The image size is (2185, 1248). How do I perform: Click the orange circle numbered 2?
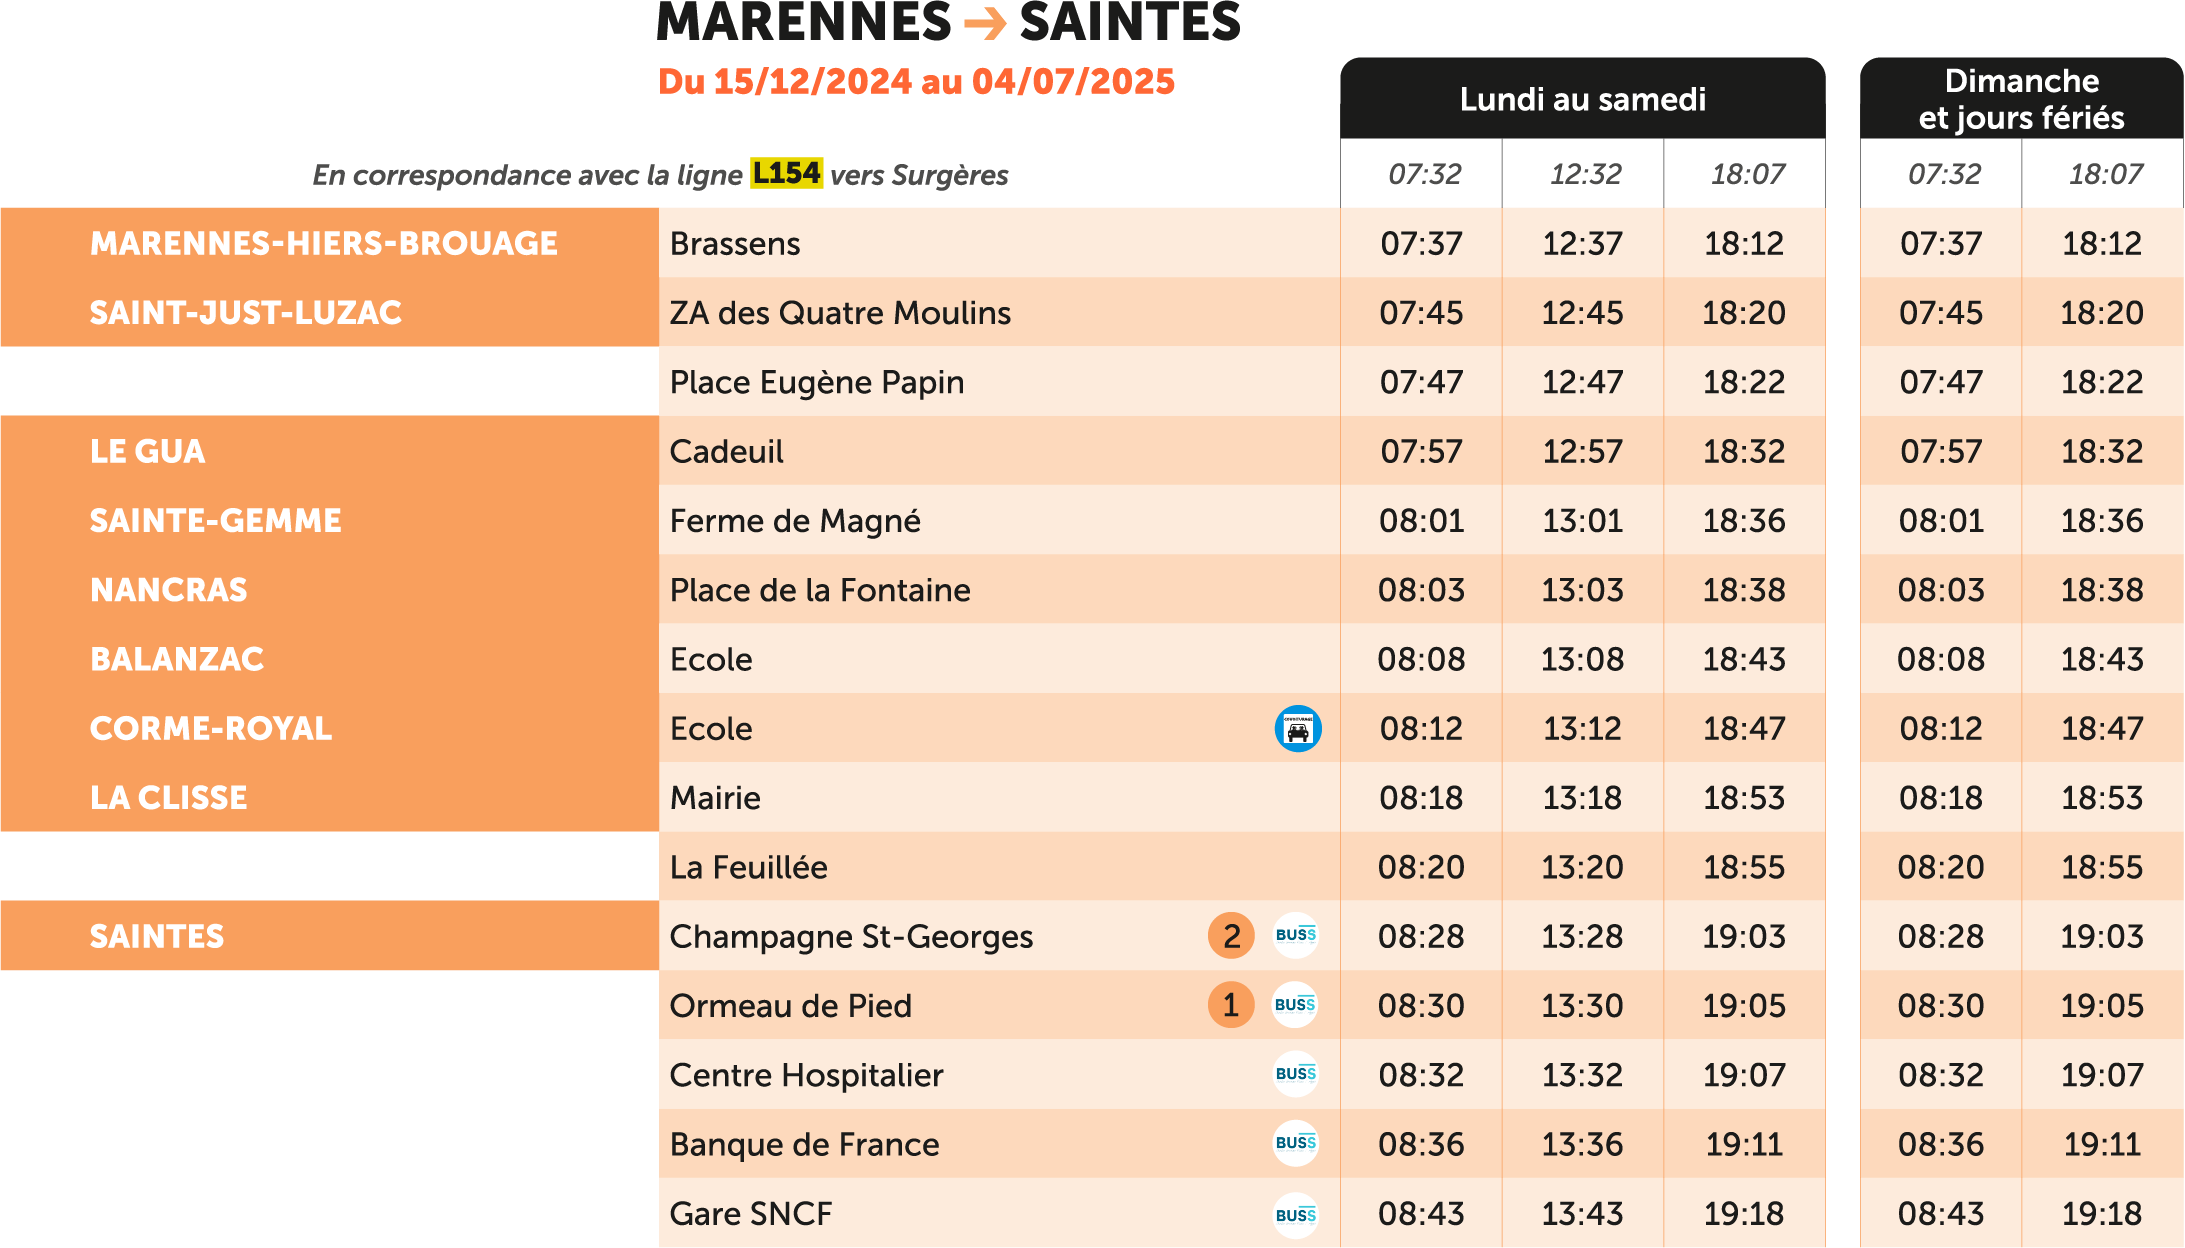coord(1231,936)
